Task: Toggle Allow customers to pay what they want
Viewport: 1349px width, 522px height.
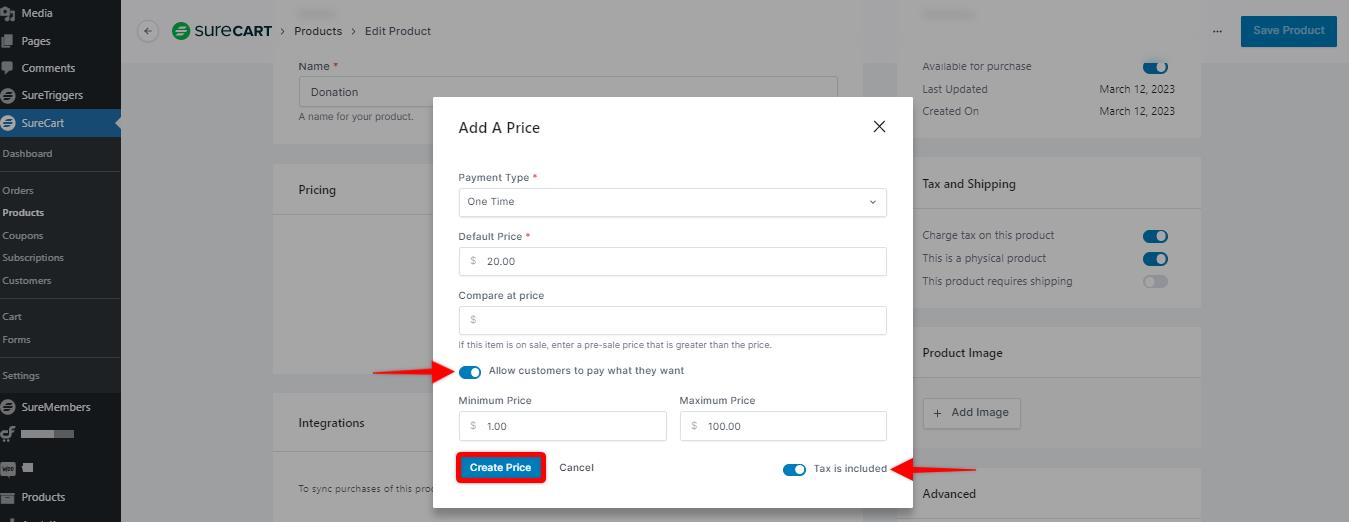Action: 470,371
